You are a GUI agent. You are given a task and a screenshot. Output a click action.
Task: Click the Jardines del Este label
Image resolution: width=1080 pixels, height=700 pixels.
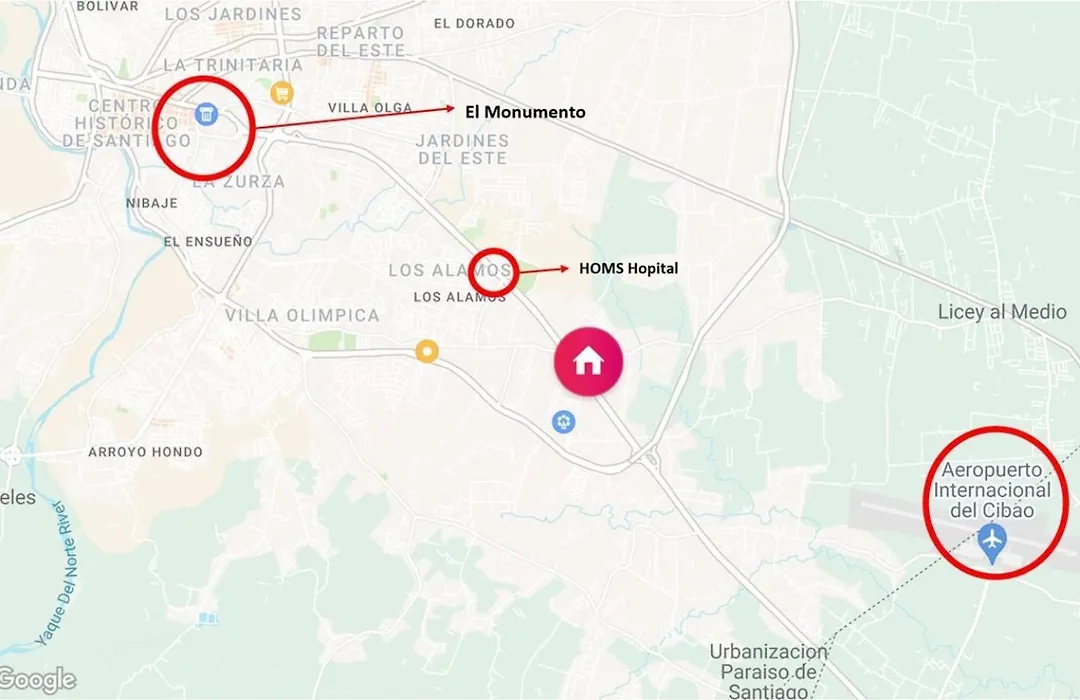click(463, 150)
